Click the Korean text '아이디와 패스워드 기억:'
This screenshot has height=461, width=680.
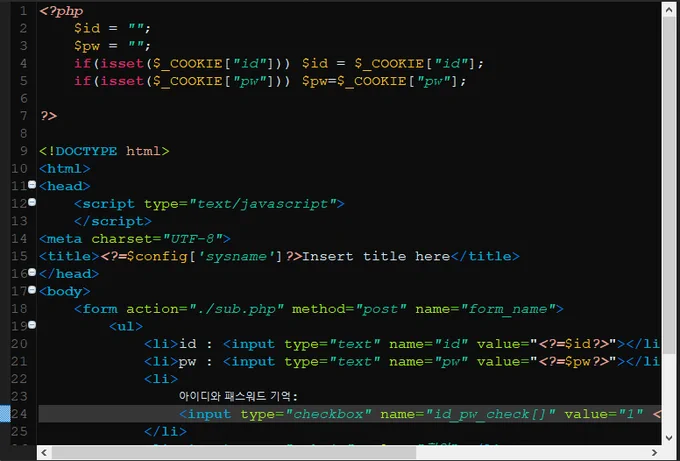click(x=238, y=396)
